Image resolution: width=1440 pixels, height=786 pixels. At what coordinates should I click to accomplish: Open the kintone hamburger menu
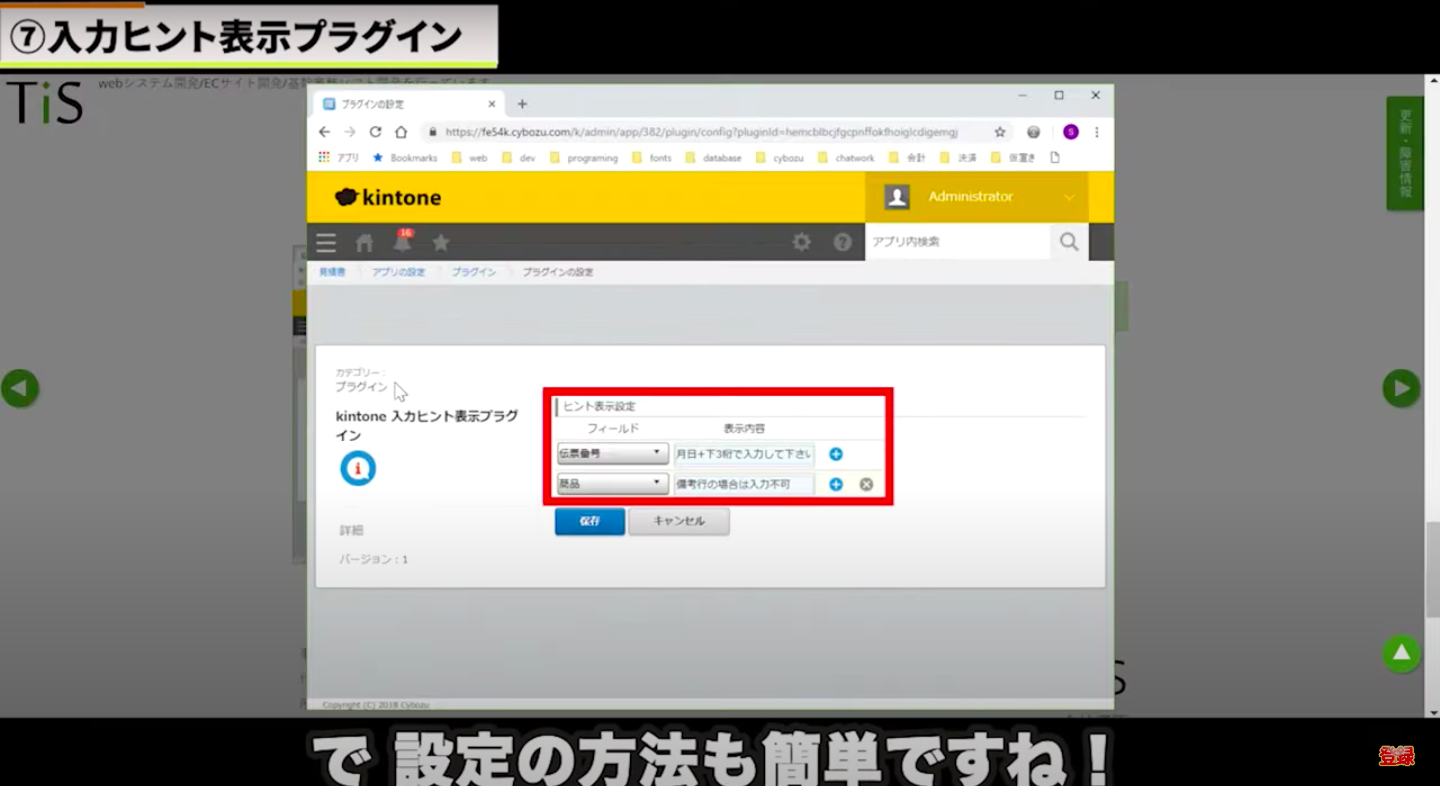326,243
